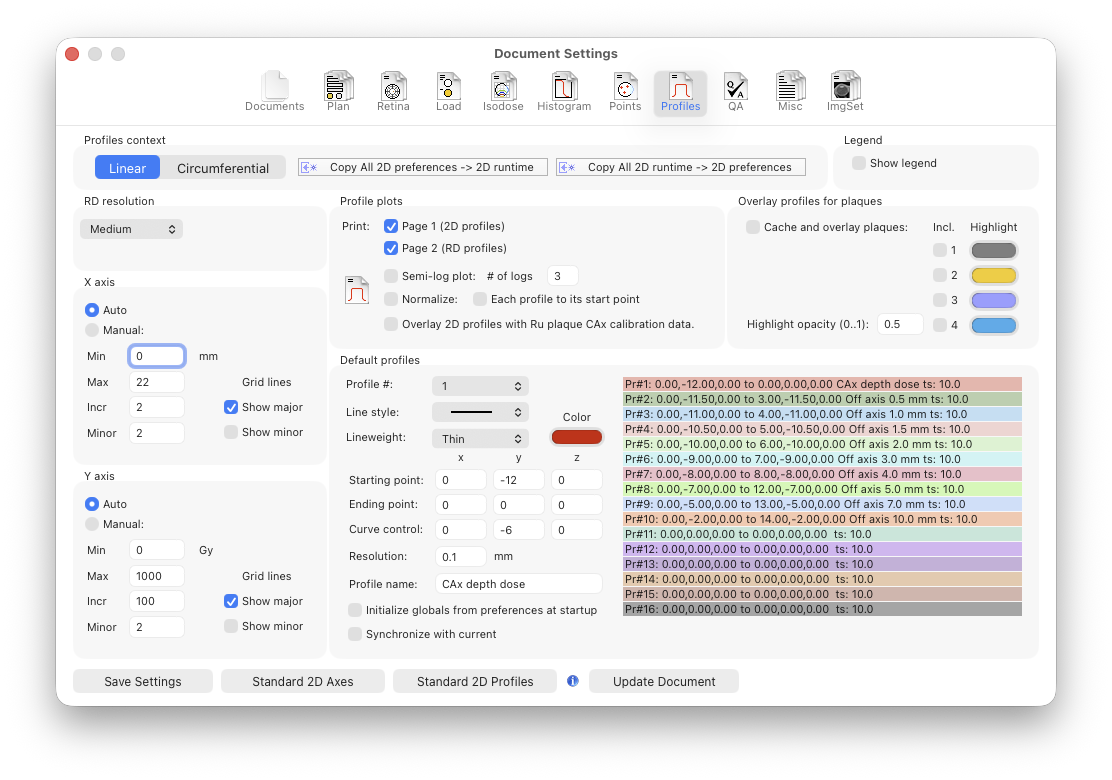Open the QA settings icon
Image resolution: width=1112 pixels, height=780 pixels.
(x=736, y=92)
